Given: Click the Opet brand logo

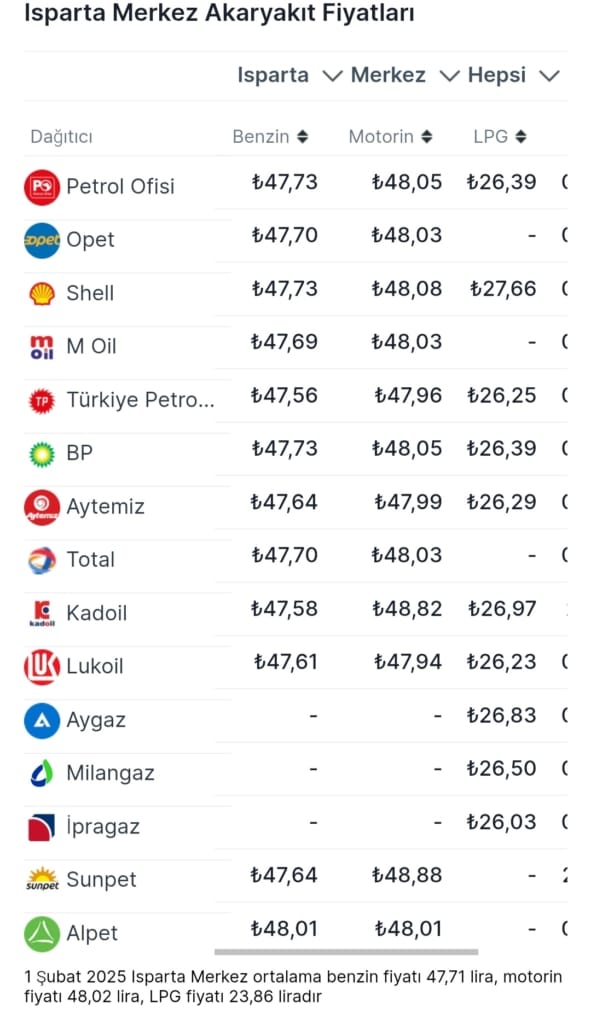Looking at the screenshot, I should [x=42, y=240].
